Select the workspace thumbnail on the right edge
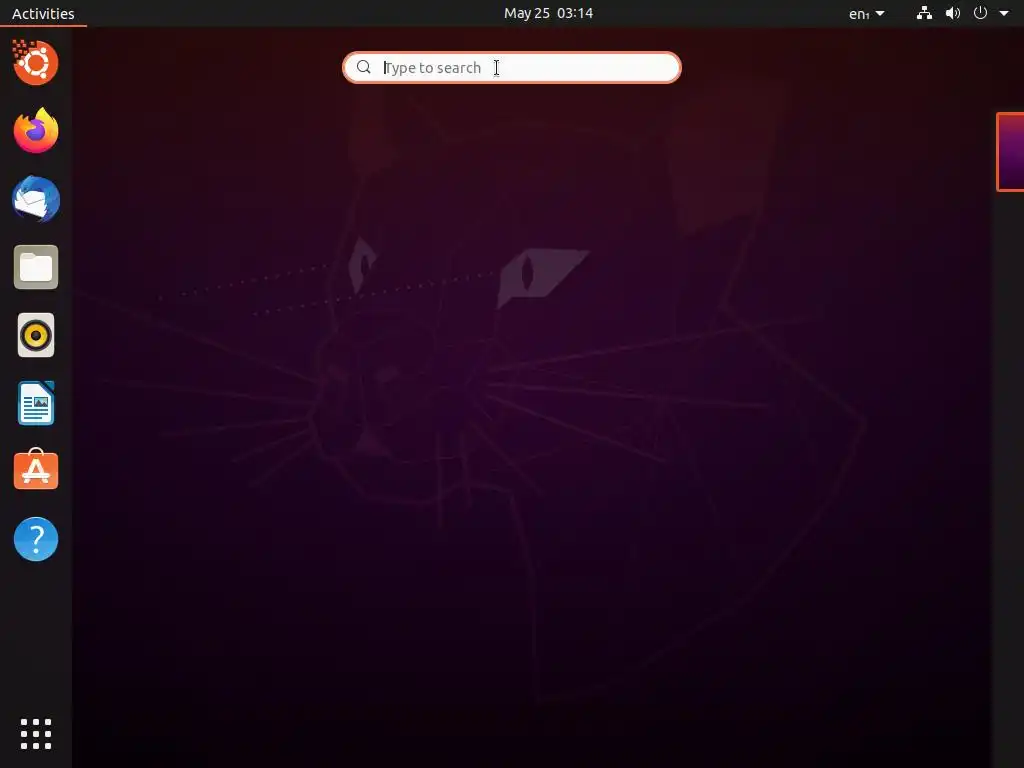 click(x=1010, y=152)
